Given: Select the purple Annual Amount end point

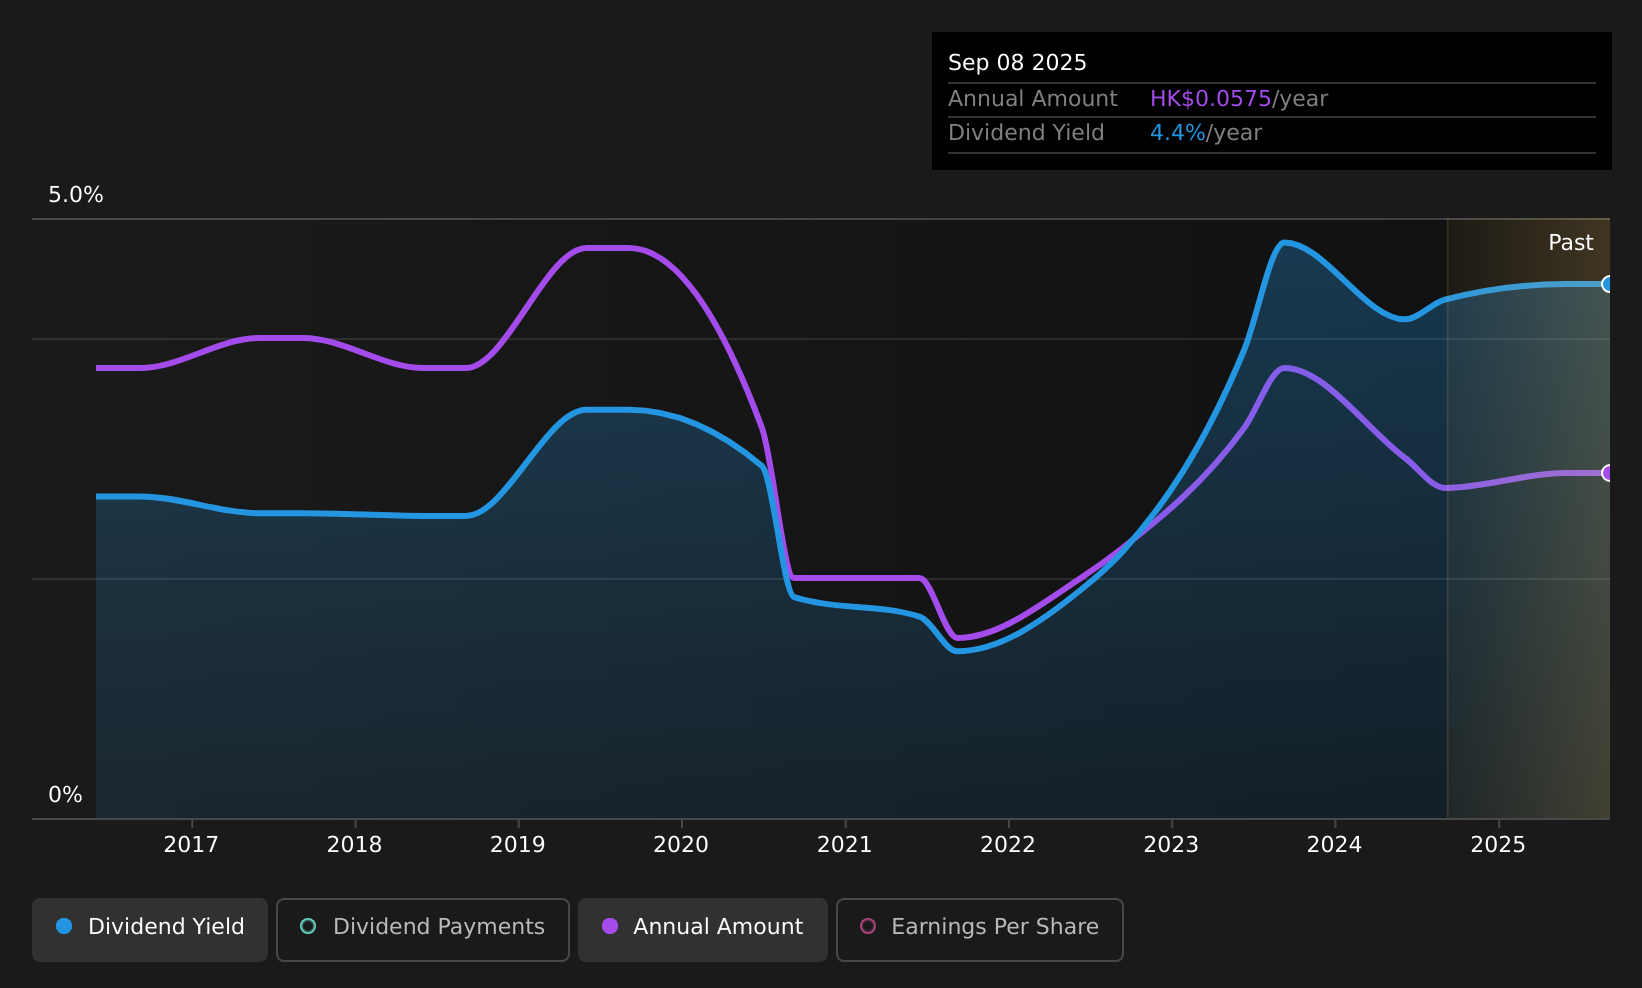Looking at the screenshot, I should [1608, 473].
